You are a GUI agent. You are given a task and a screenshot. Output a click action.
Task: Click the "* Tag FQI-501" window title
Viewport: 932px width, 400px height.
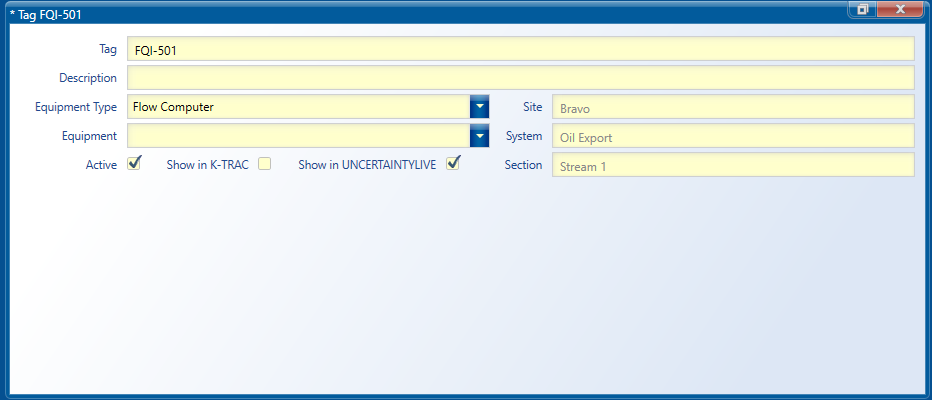tap(46, 15)
